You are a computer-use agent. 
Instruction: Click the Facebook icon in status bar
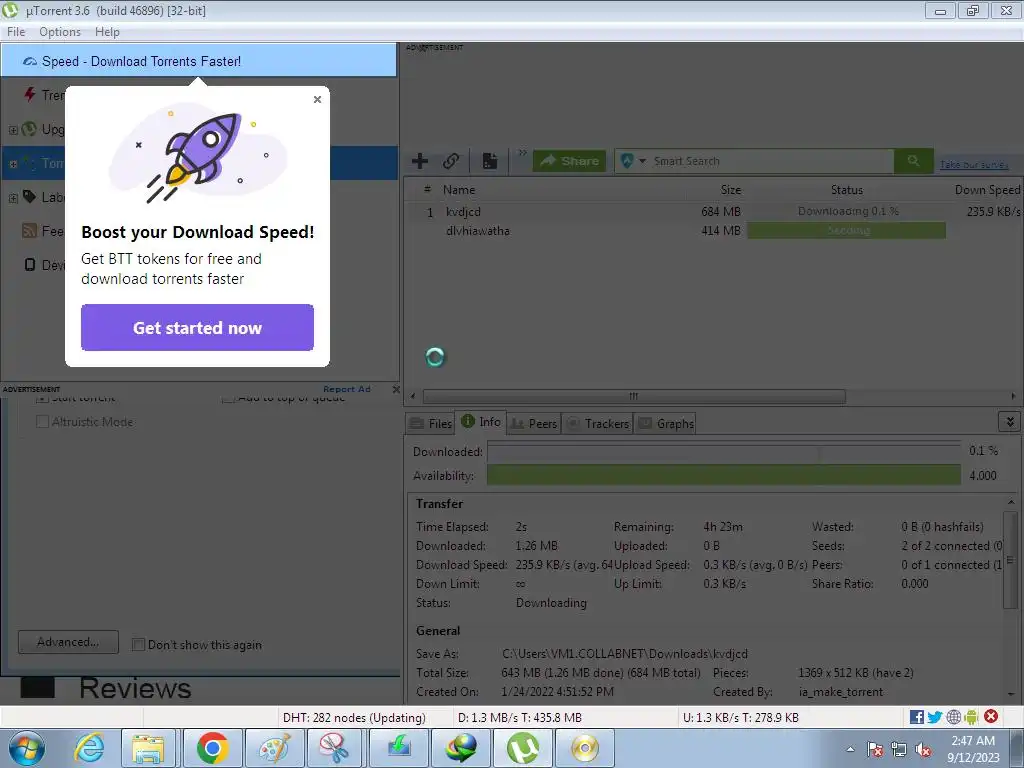tap(916, 717)
